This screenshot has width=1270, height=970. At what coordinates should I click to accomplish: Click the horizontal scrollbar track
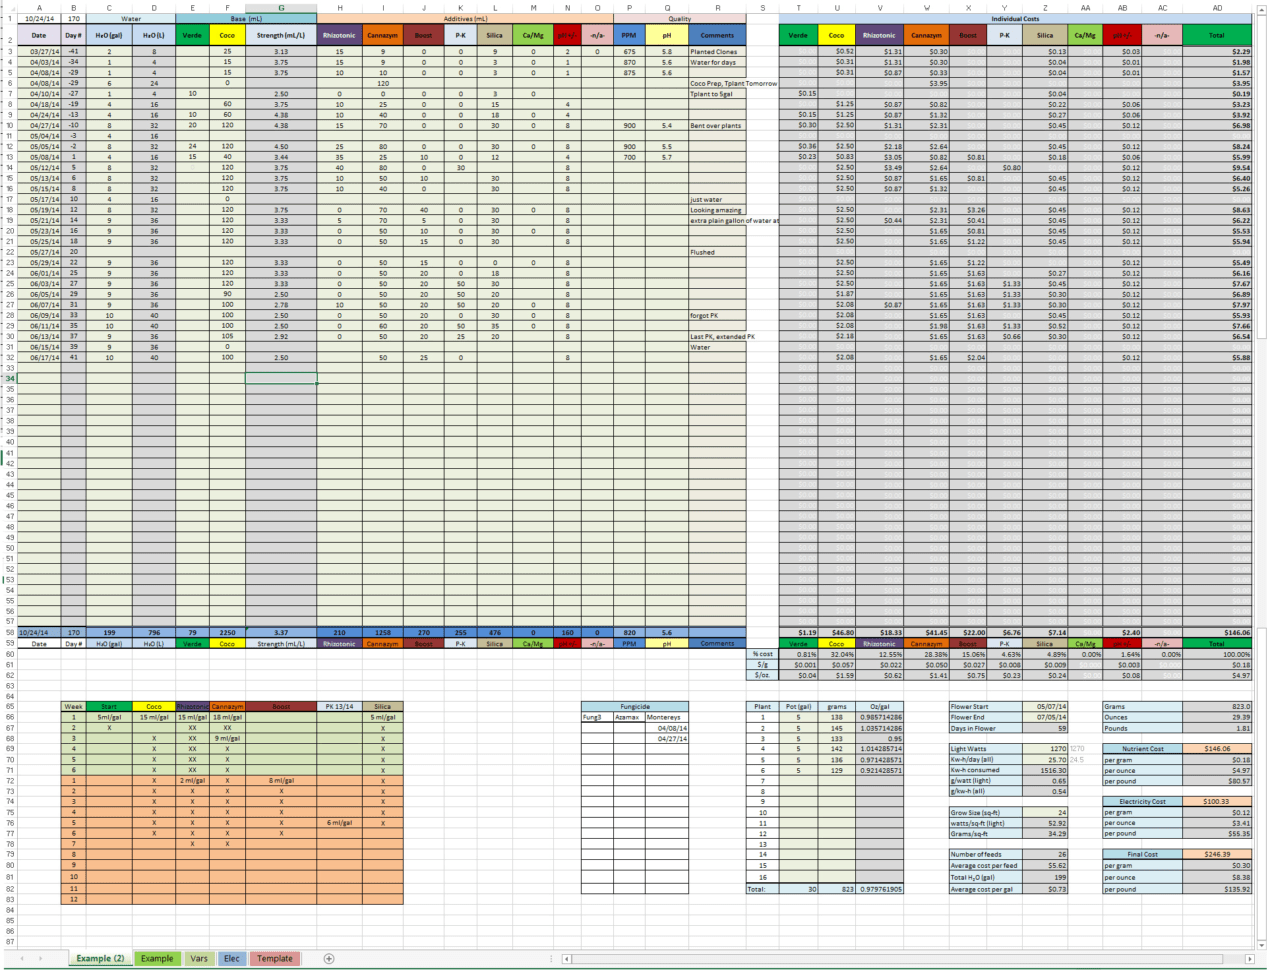pyautogui.click(x=910, y=958)
